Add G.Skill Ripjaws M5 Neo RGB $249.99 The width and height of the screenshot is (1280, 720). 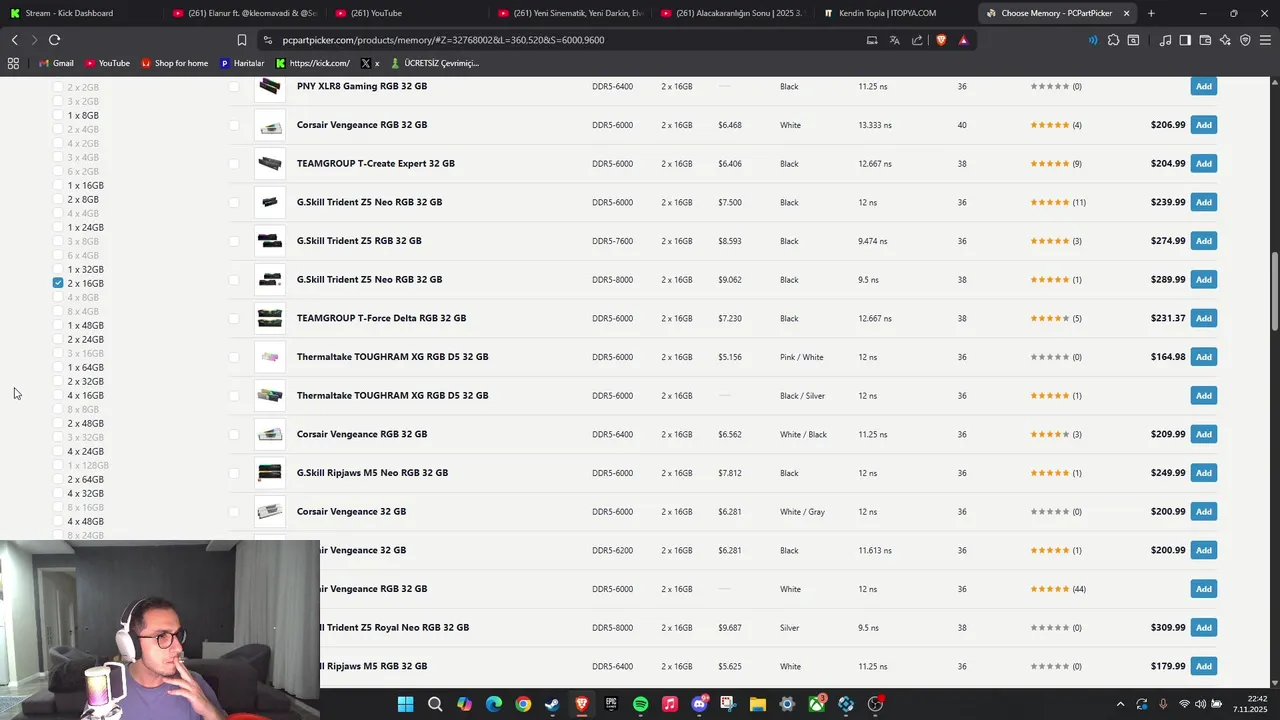tap(1204, 473)
